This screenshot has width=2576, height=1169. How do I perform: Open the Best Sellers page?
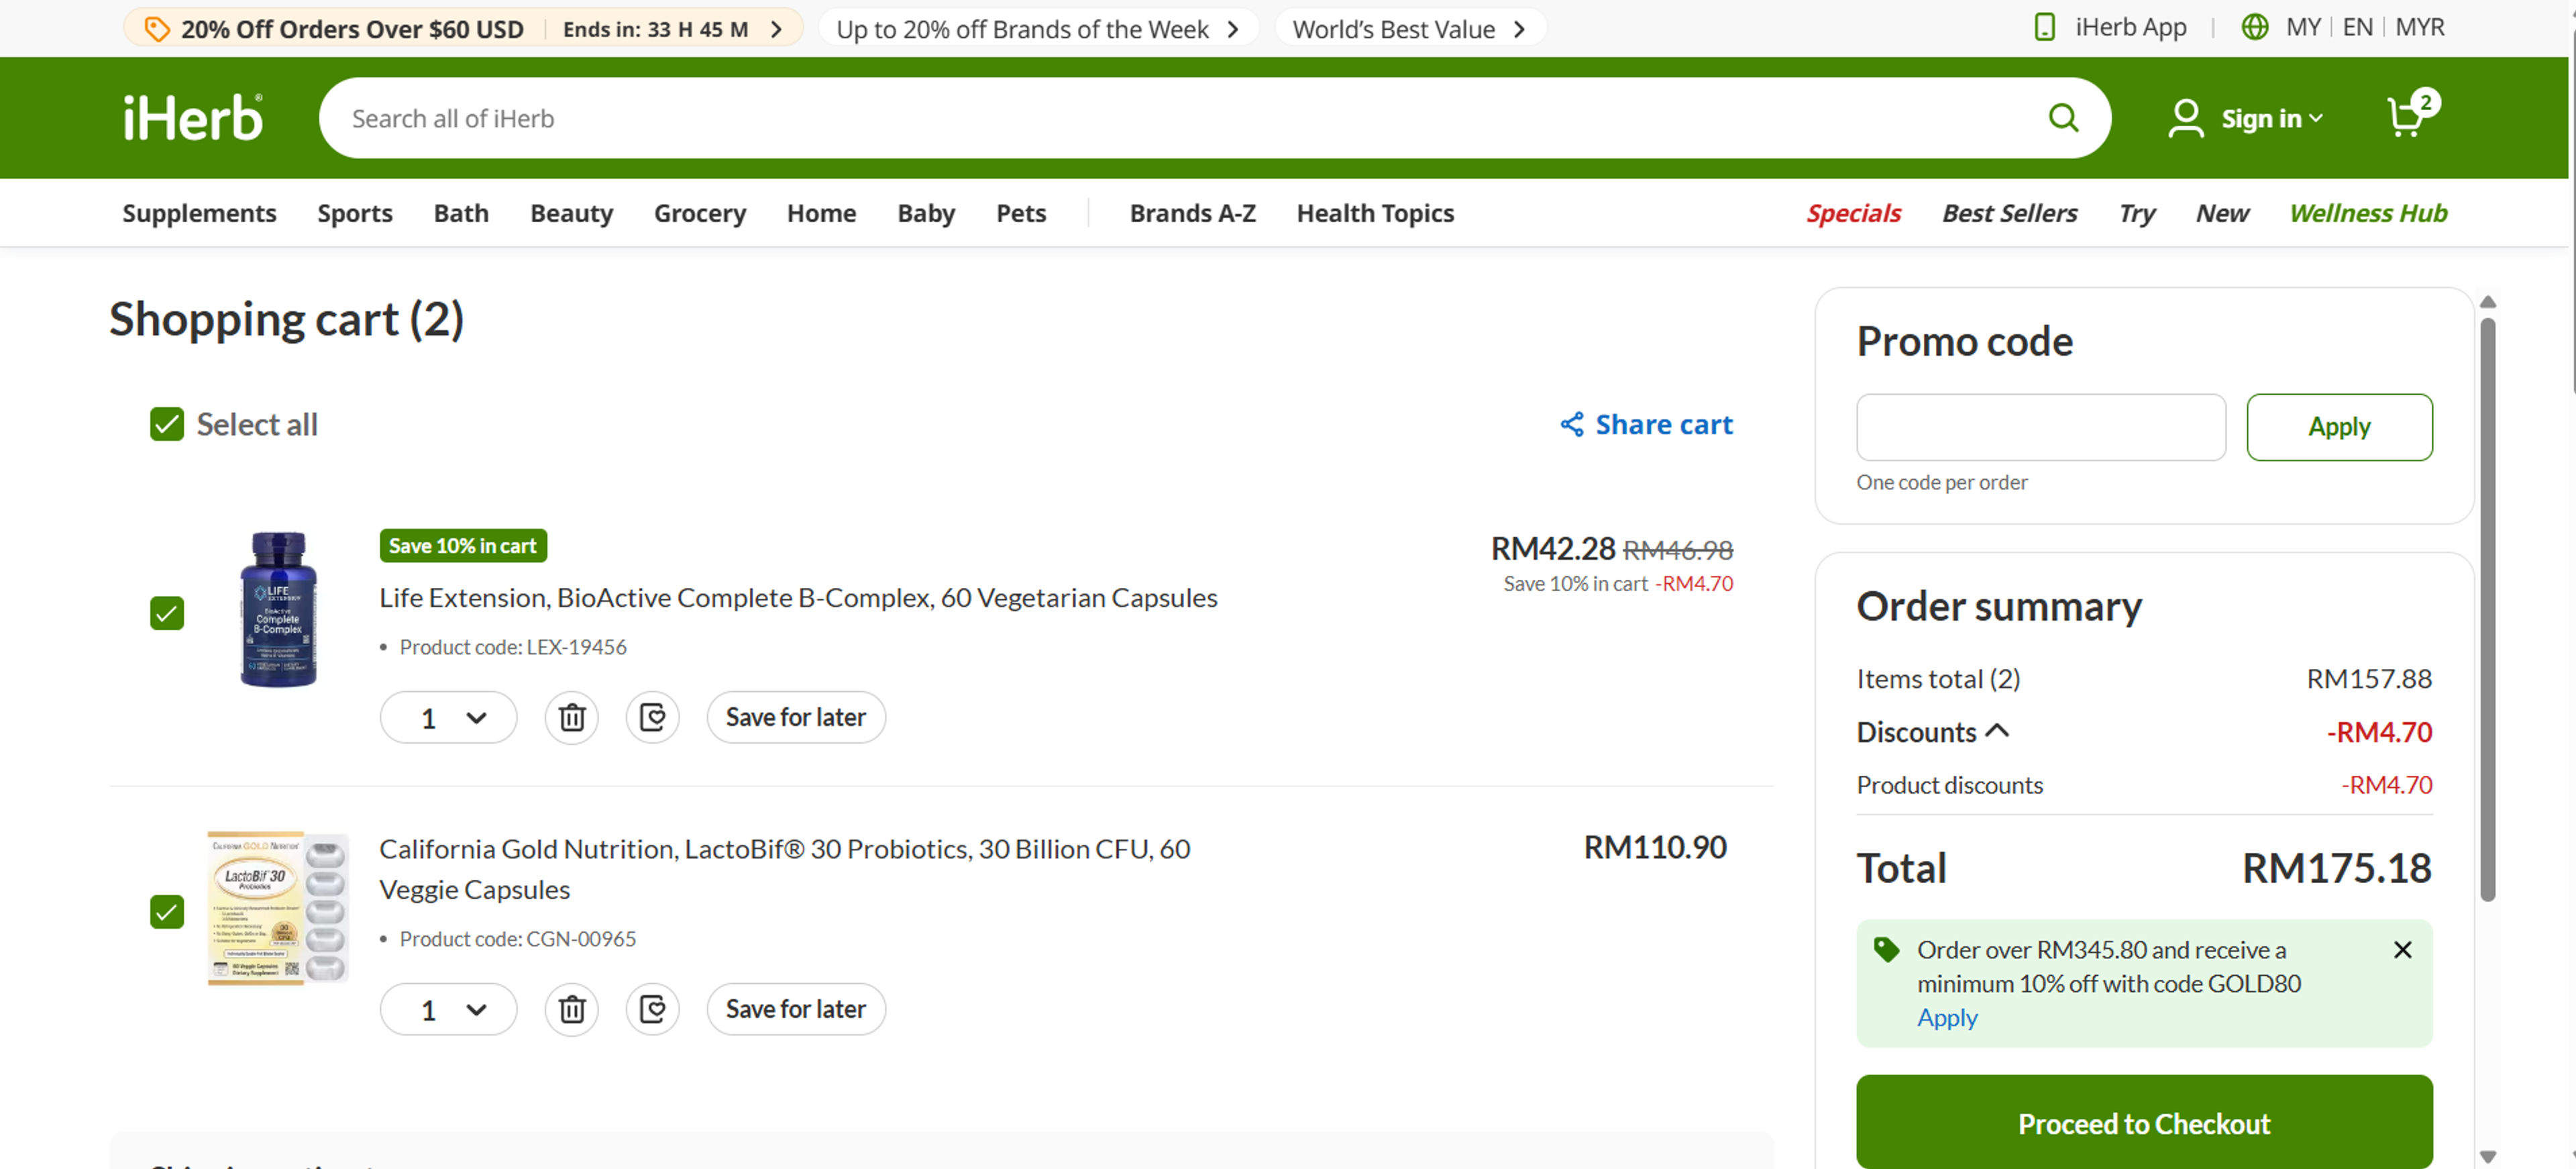pos(2009,213)
